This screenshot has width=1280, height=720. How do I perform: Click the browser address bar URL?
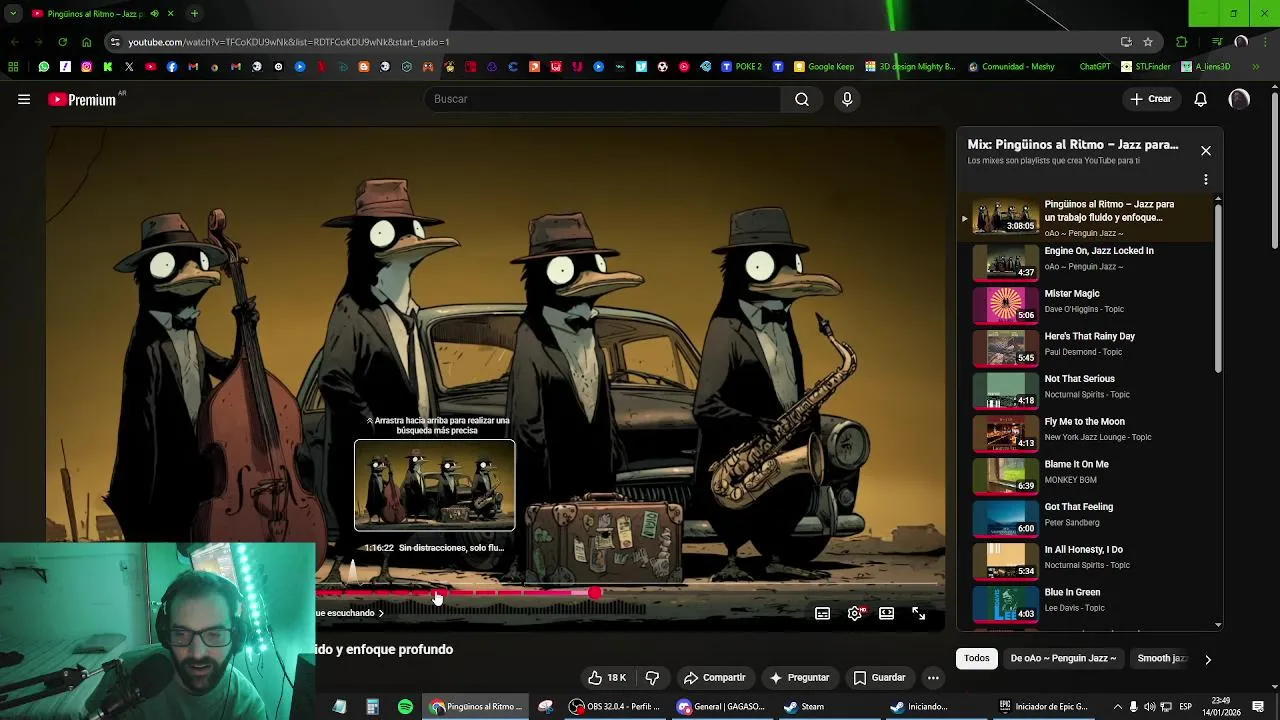click(x=288, y=42)
